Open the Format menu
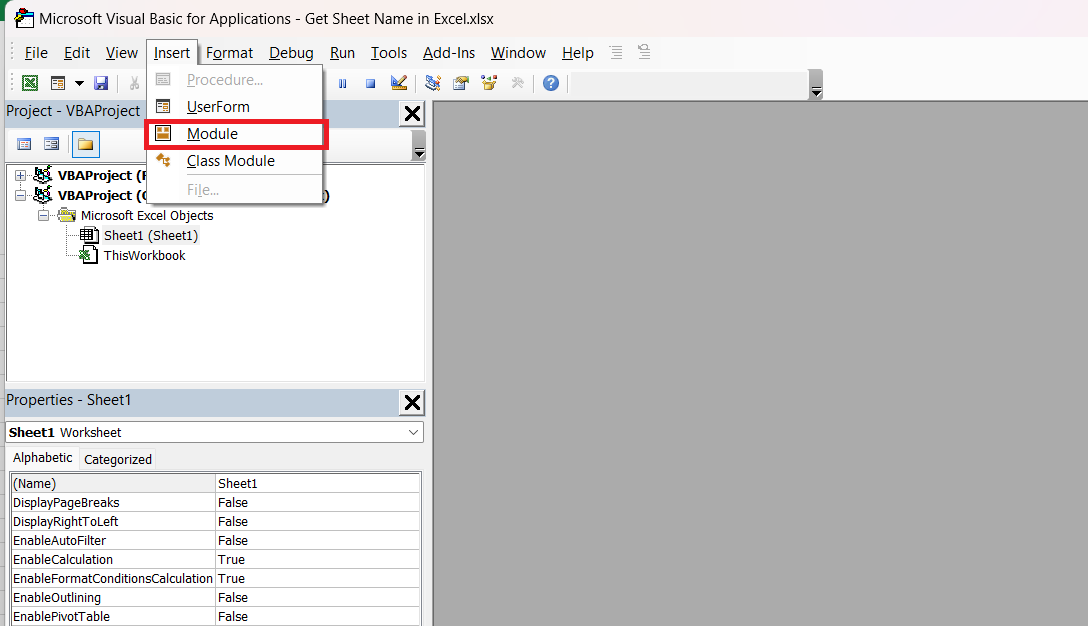Viewport: 1088px width, 626px height. [x=229, y=53]
